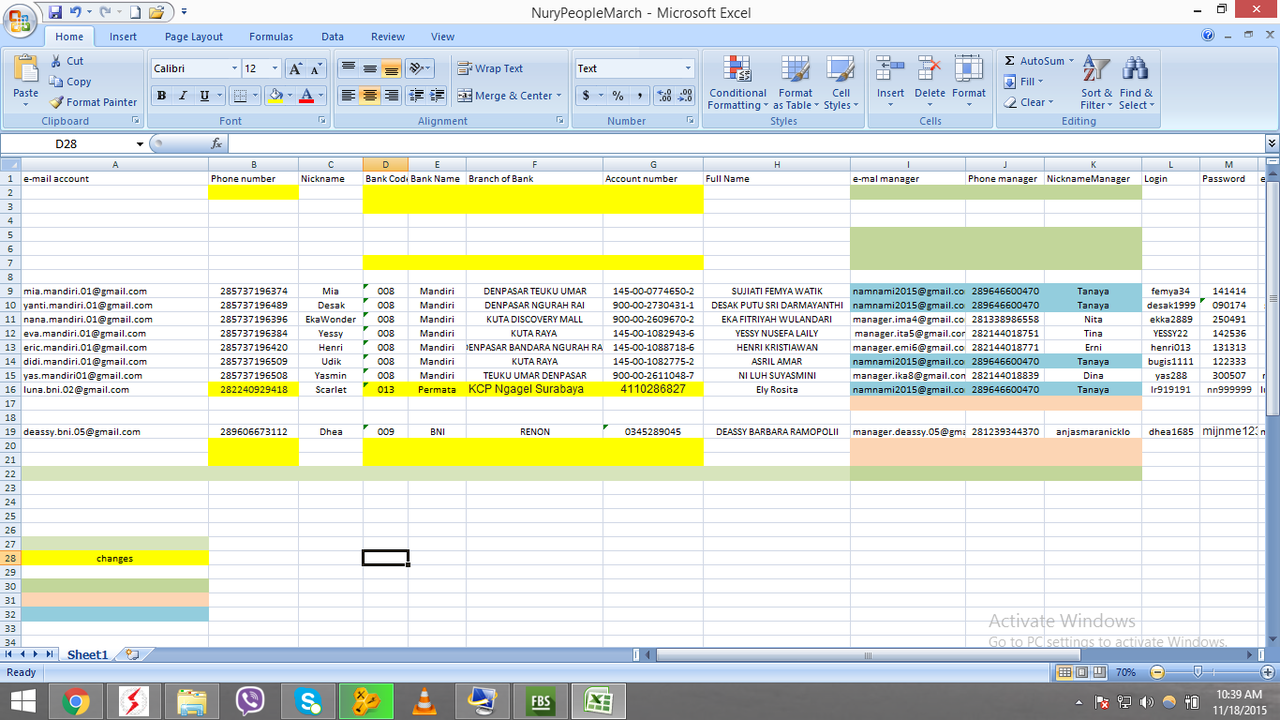The height and width of the screenshot is (720, 1280).
Task: Apply Percent Style format
Action: pos(618,96)
